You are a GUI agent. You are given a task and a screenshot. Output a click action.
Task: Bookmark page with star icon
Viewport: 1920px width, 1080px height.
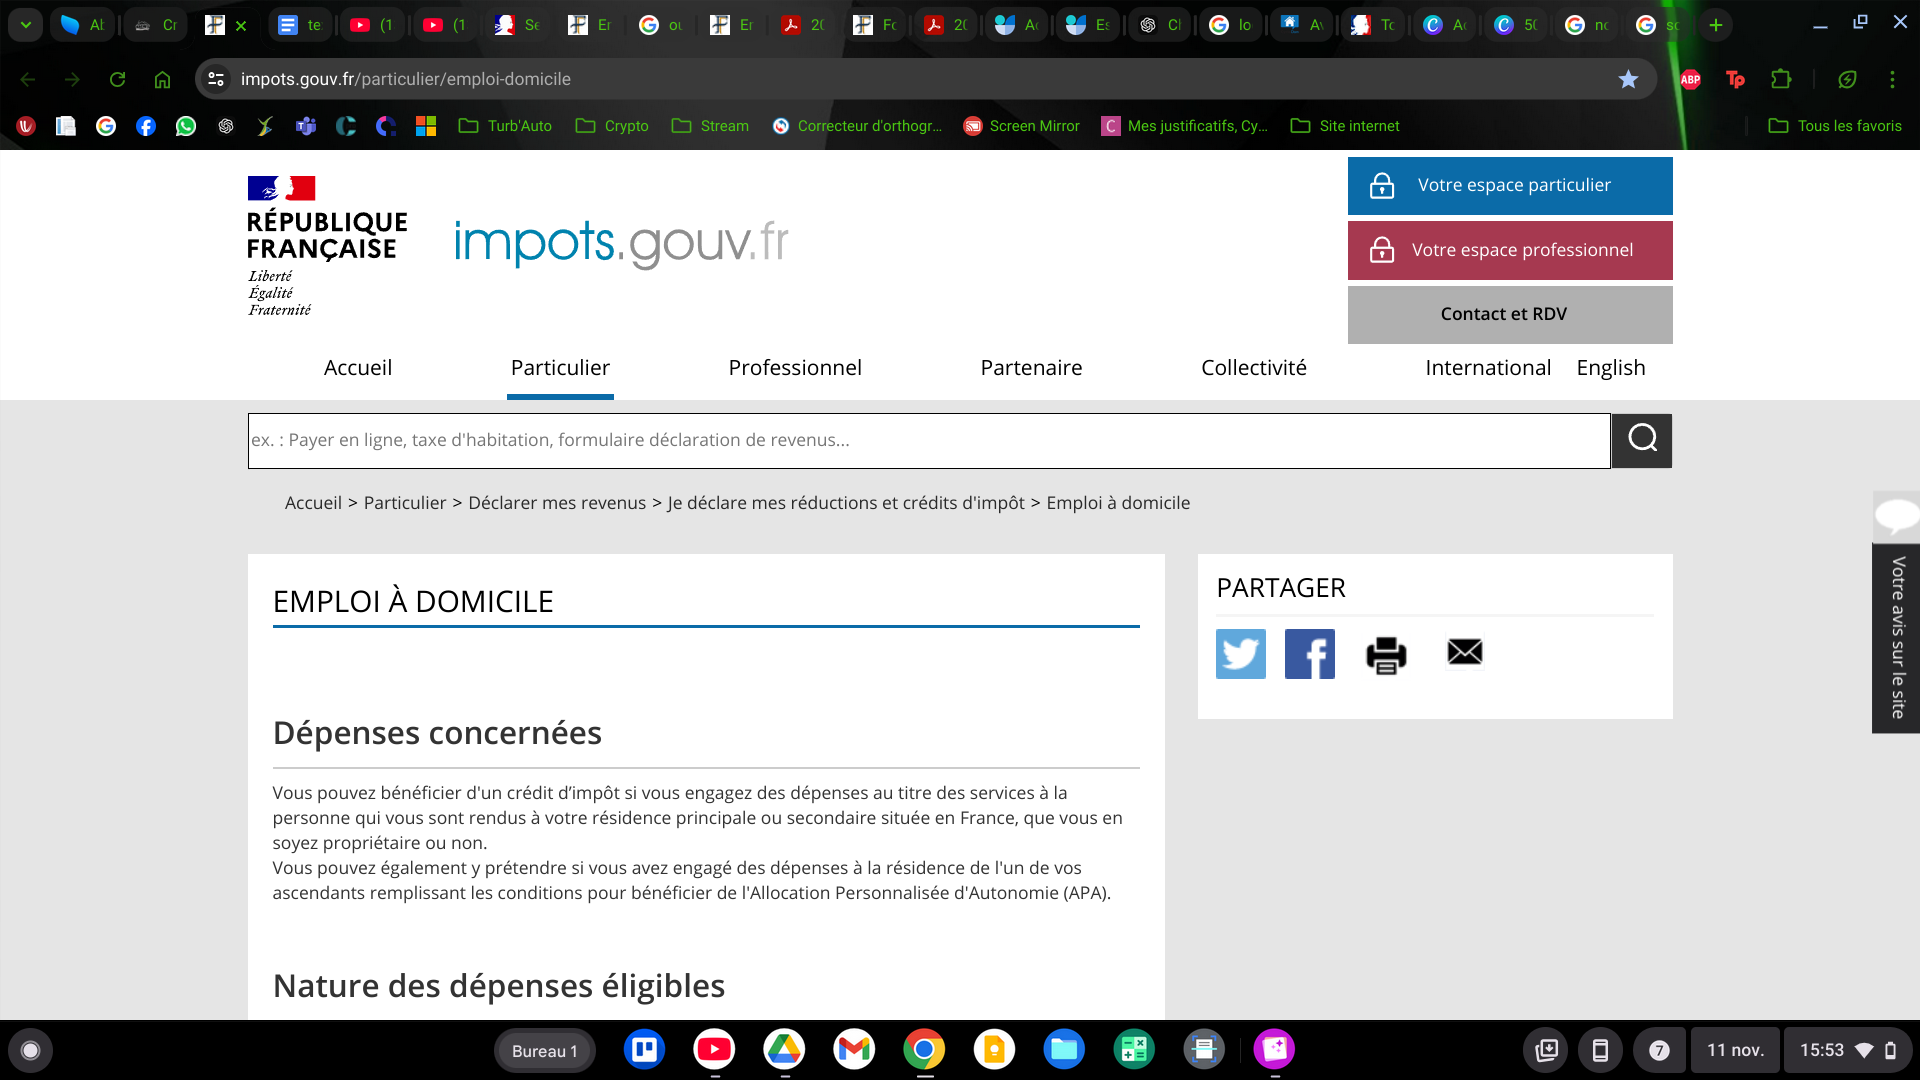pos(1628,79)
